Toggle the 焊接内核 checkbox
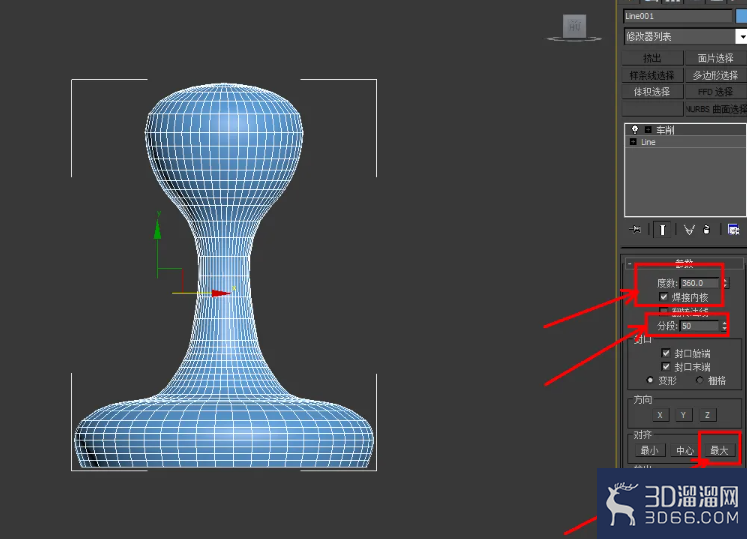This screenshot has width=747, height=539. coord(663,297)
